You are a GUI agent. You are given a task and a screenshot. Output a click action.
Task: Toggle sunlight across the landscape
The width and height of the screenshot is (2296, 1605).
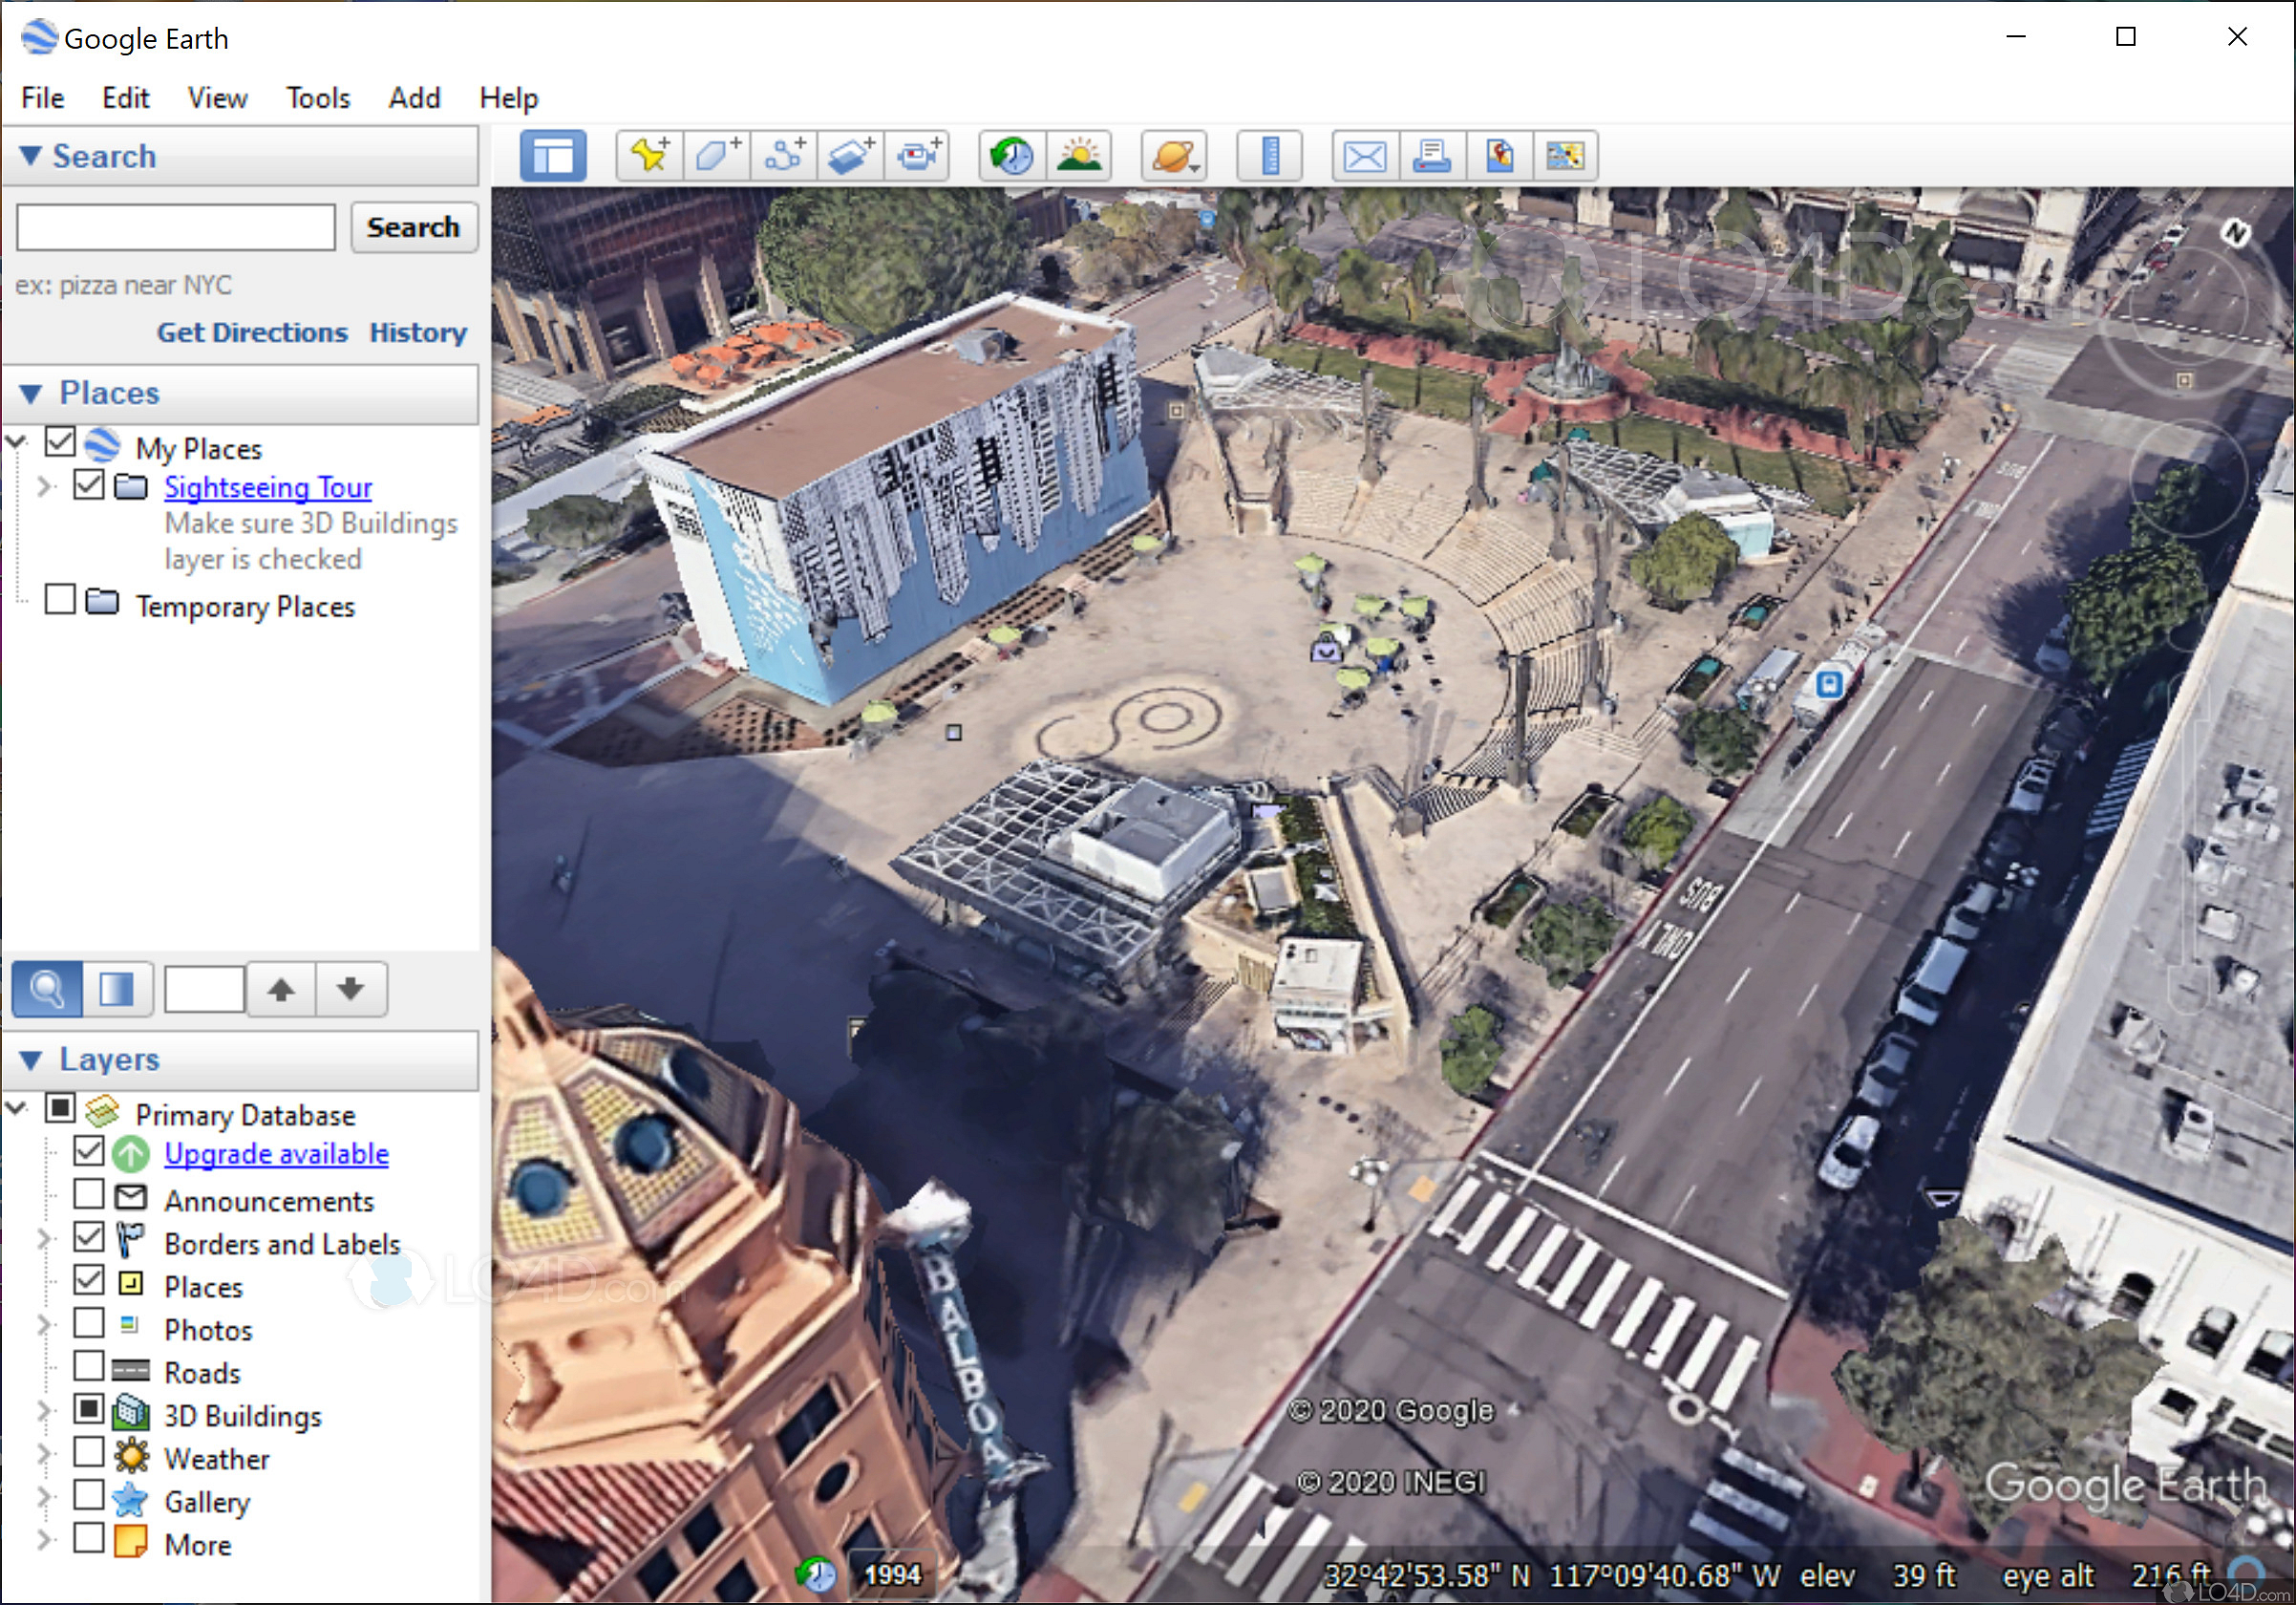pyautogui.click(x=1078, y=156)
